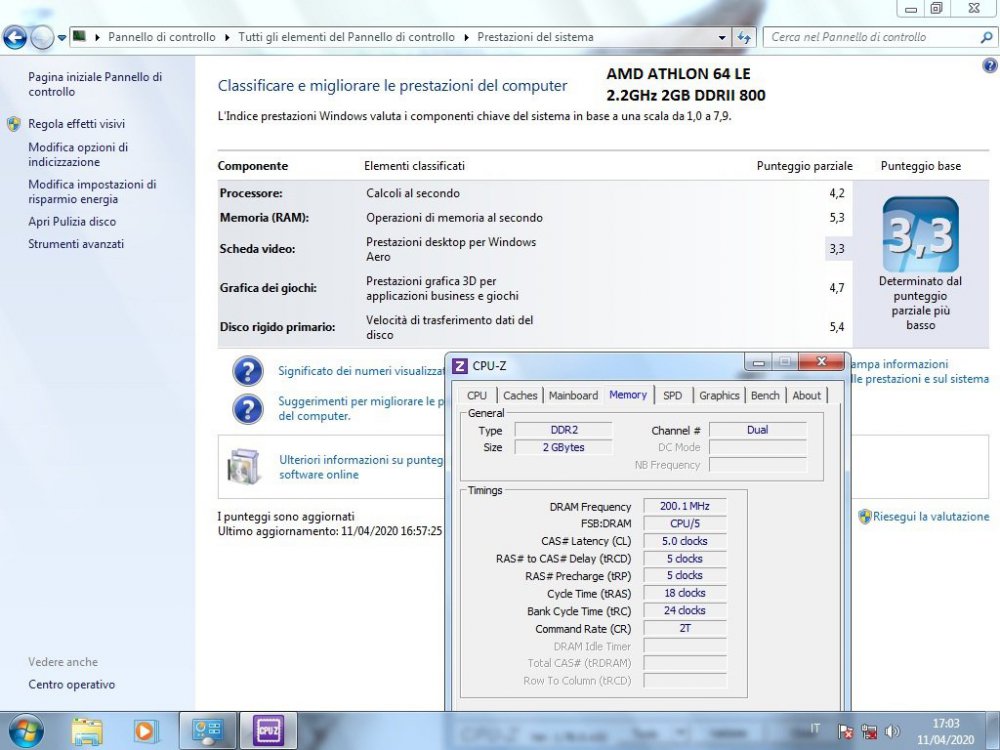
Task: Open the network status tray icon
Action: click(870, 730)
